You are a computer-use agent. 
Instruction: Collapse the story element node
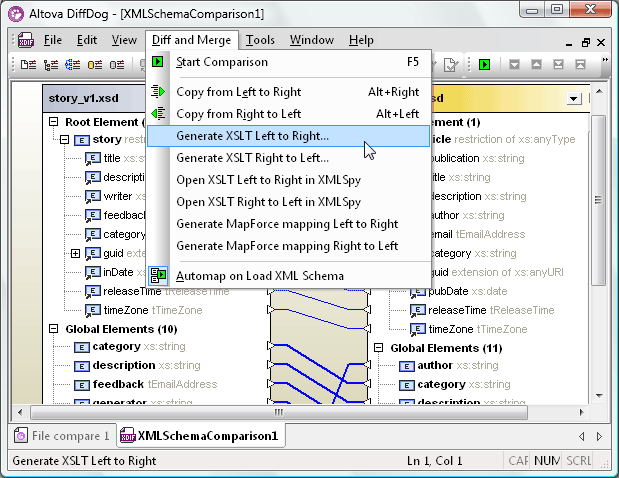(x=64, y=139)
